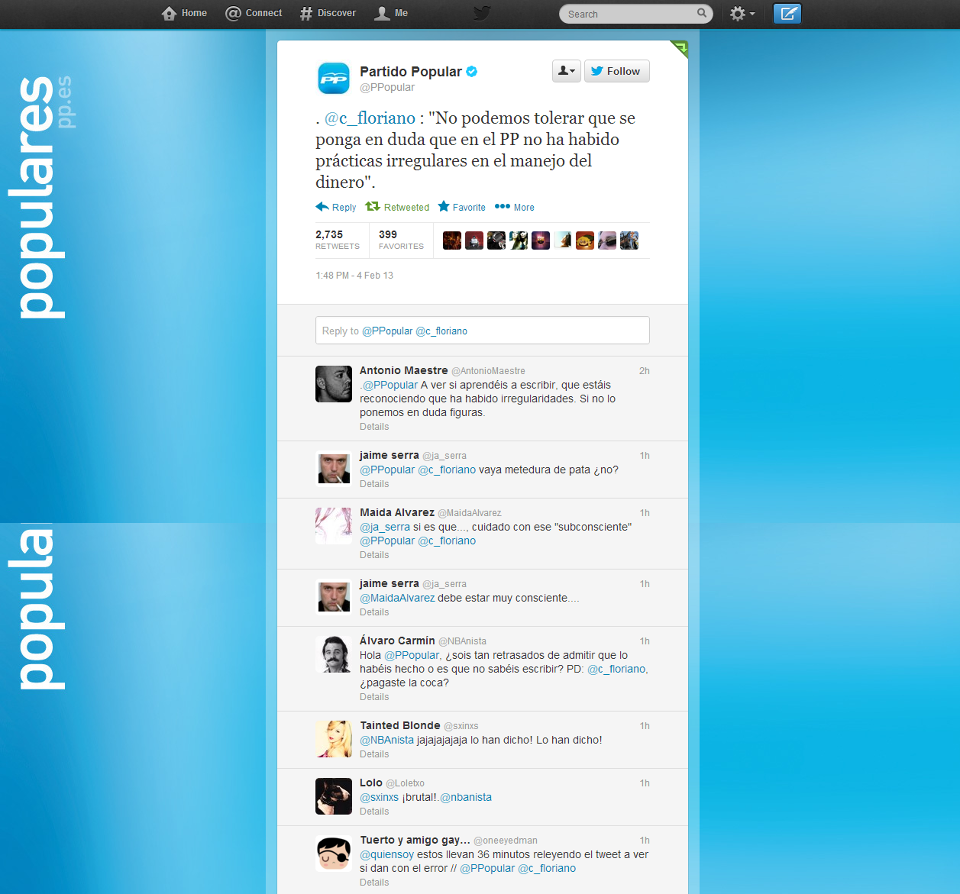Screen dimensions: 960x894
Task: Click the reply box to @PPopular @c_floriano
Action: pyautogui.click(x=482, y=331)
